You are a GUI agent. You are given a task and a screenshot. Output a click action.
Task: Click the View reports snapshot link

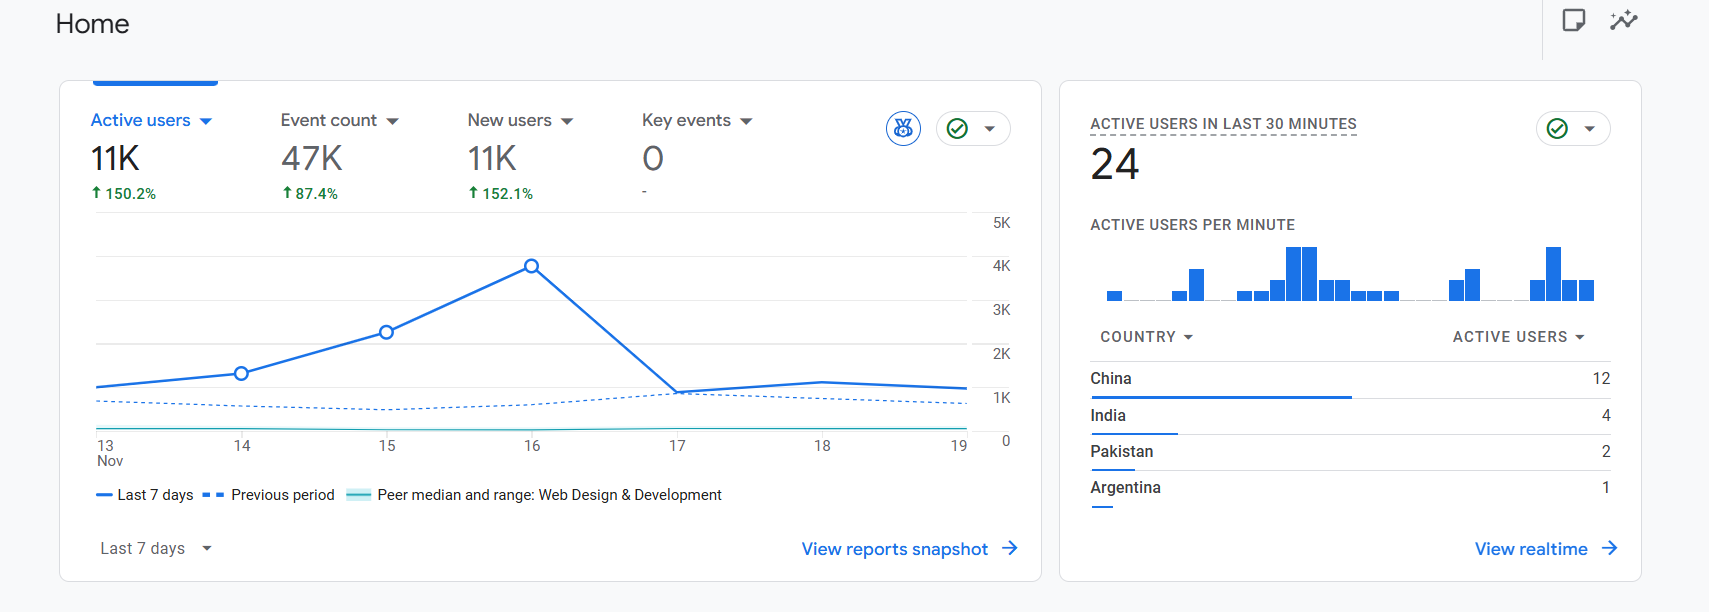(x=894, y=549)
